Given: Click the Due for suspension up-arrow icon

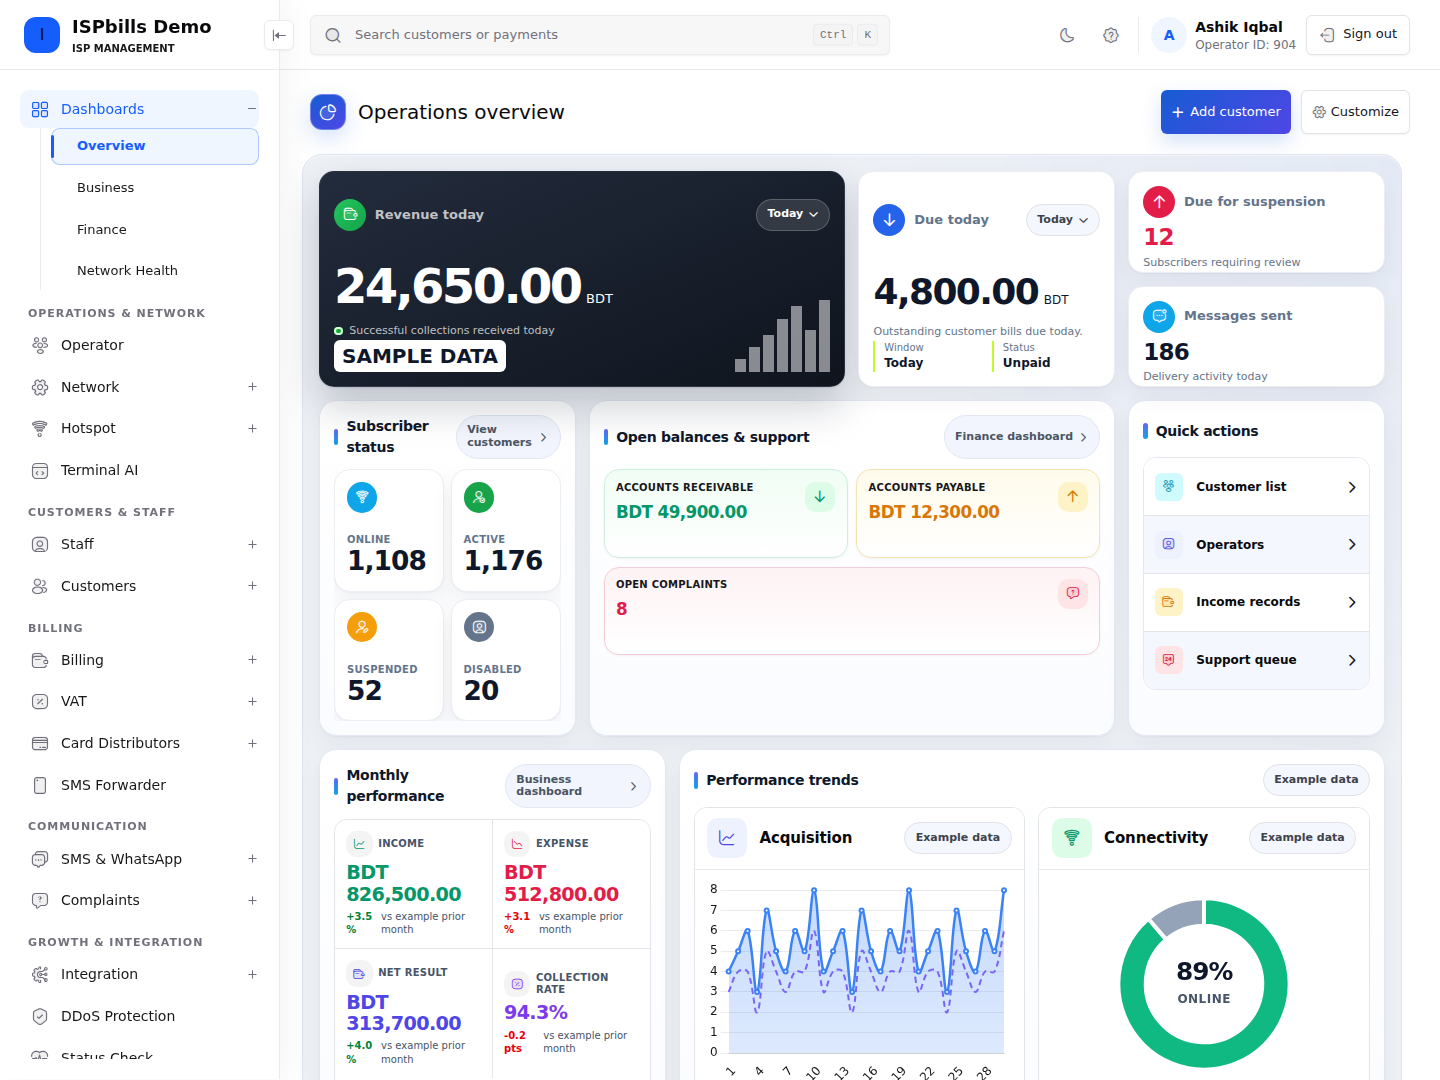Looking at the screenshot, I should [x=1159, y=202].
